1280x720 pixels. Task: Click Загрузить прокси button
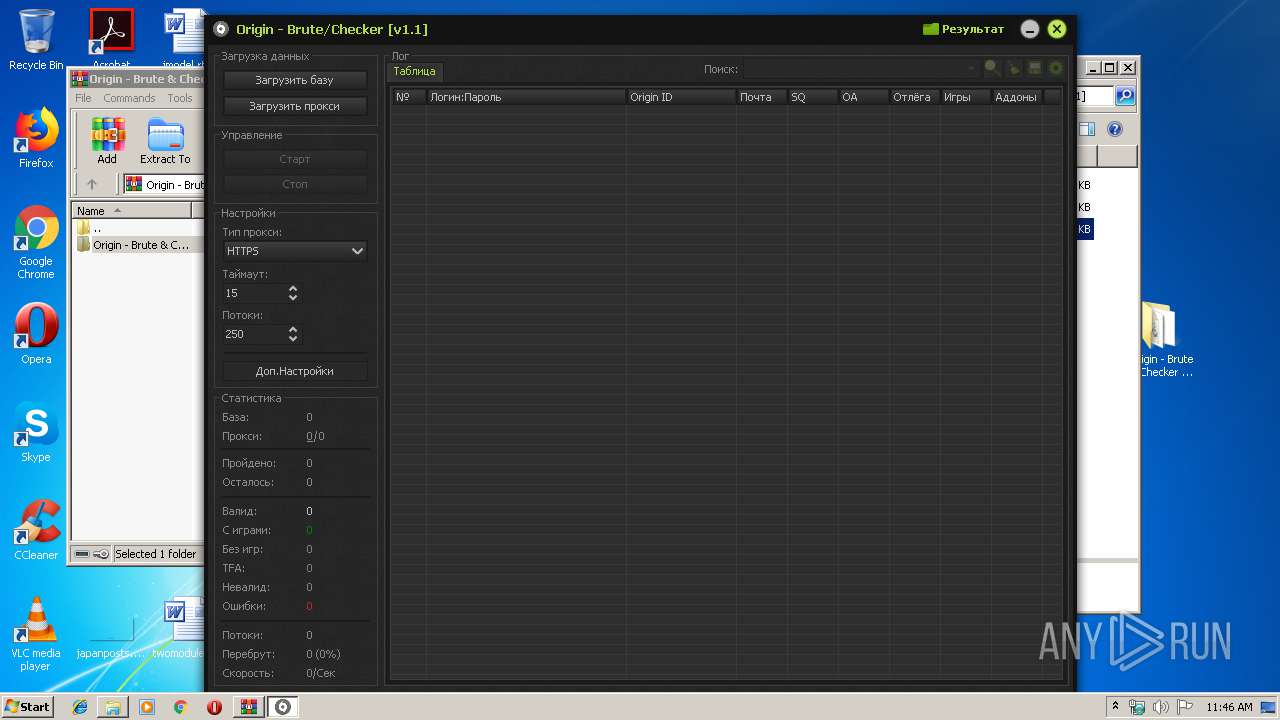tap(295, 106)
